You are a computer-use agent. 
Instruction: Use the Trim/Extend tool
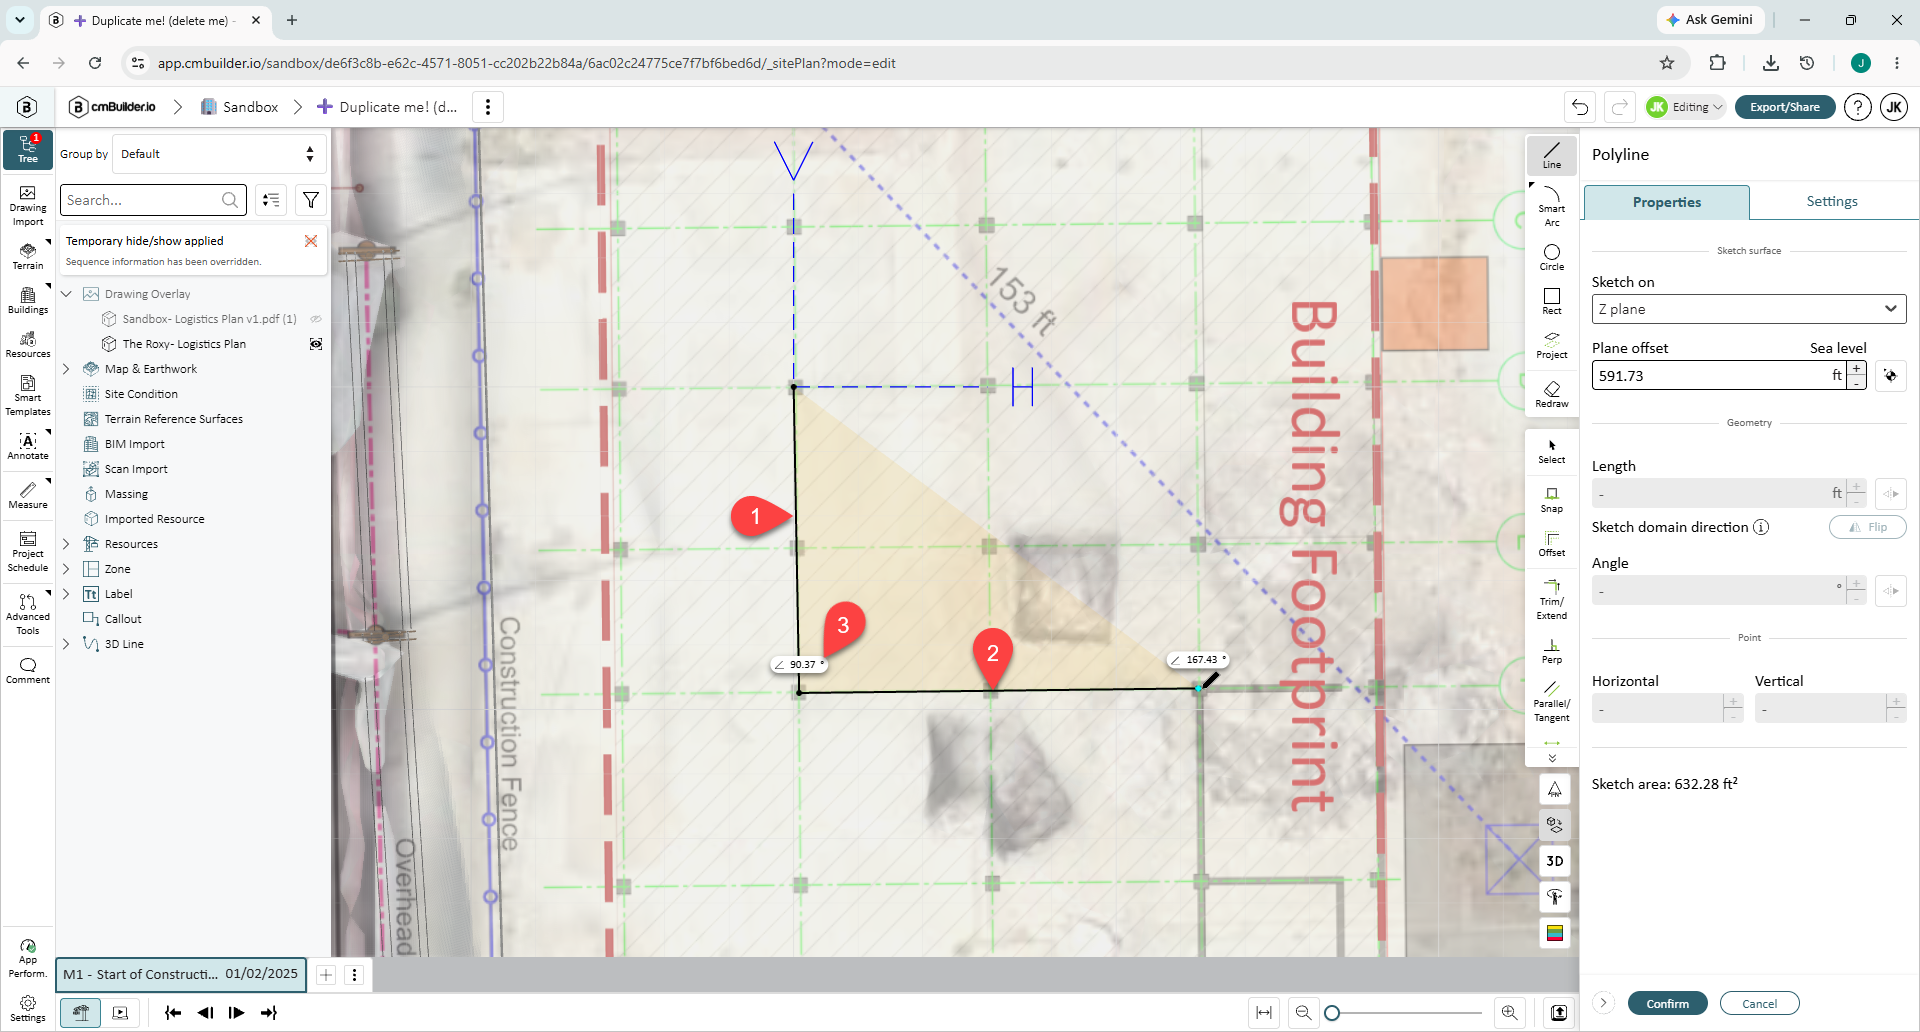coord(1551,600)
